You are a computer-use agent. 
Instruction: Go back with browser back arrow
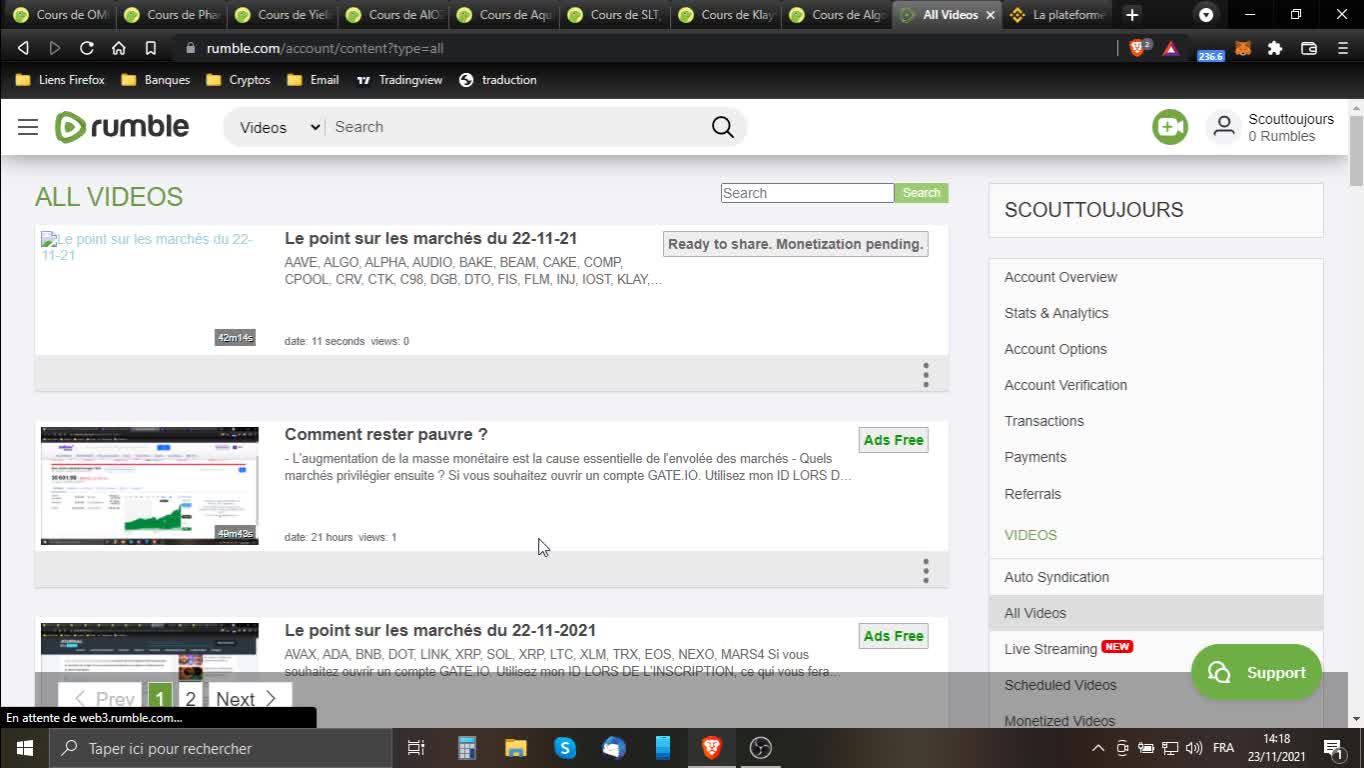click(23, 48)
